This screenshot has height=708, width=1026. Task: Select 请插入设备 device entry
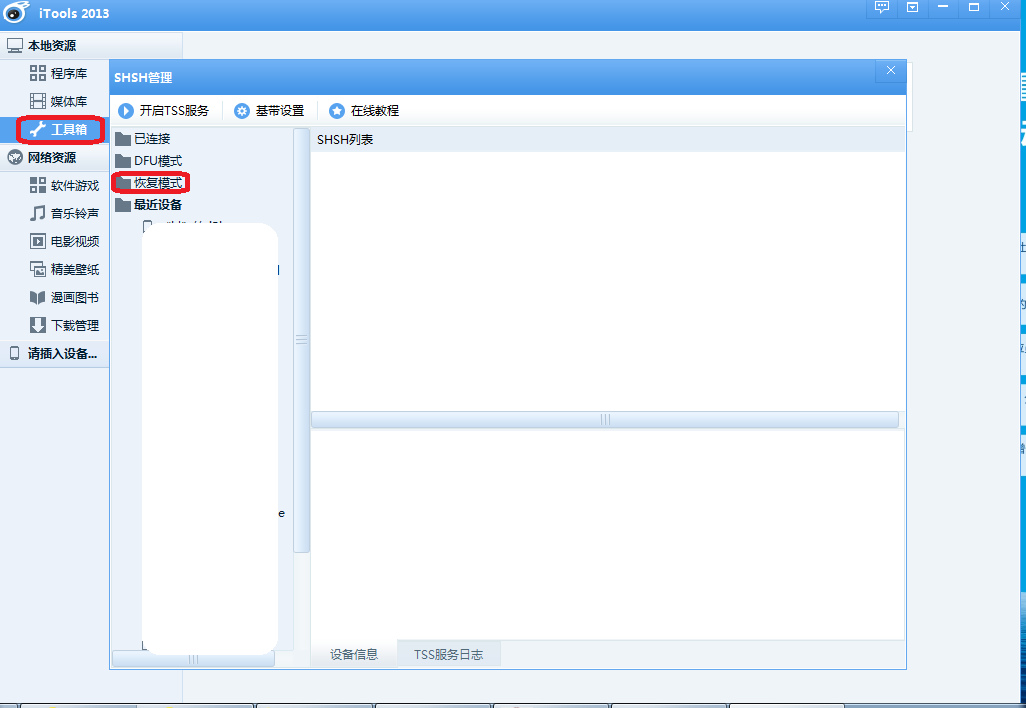point(54,354)
